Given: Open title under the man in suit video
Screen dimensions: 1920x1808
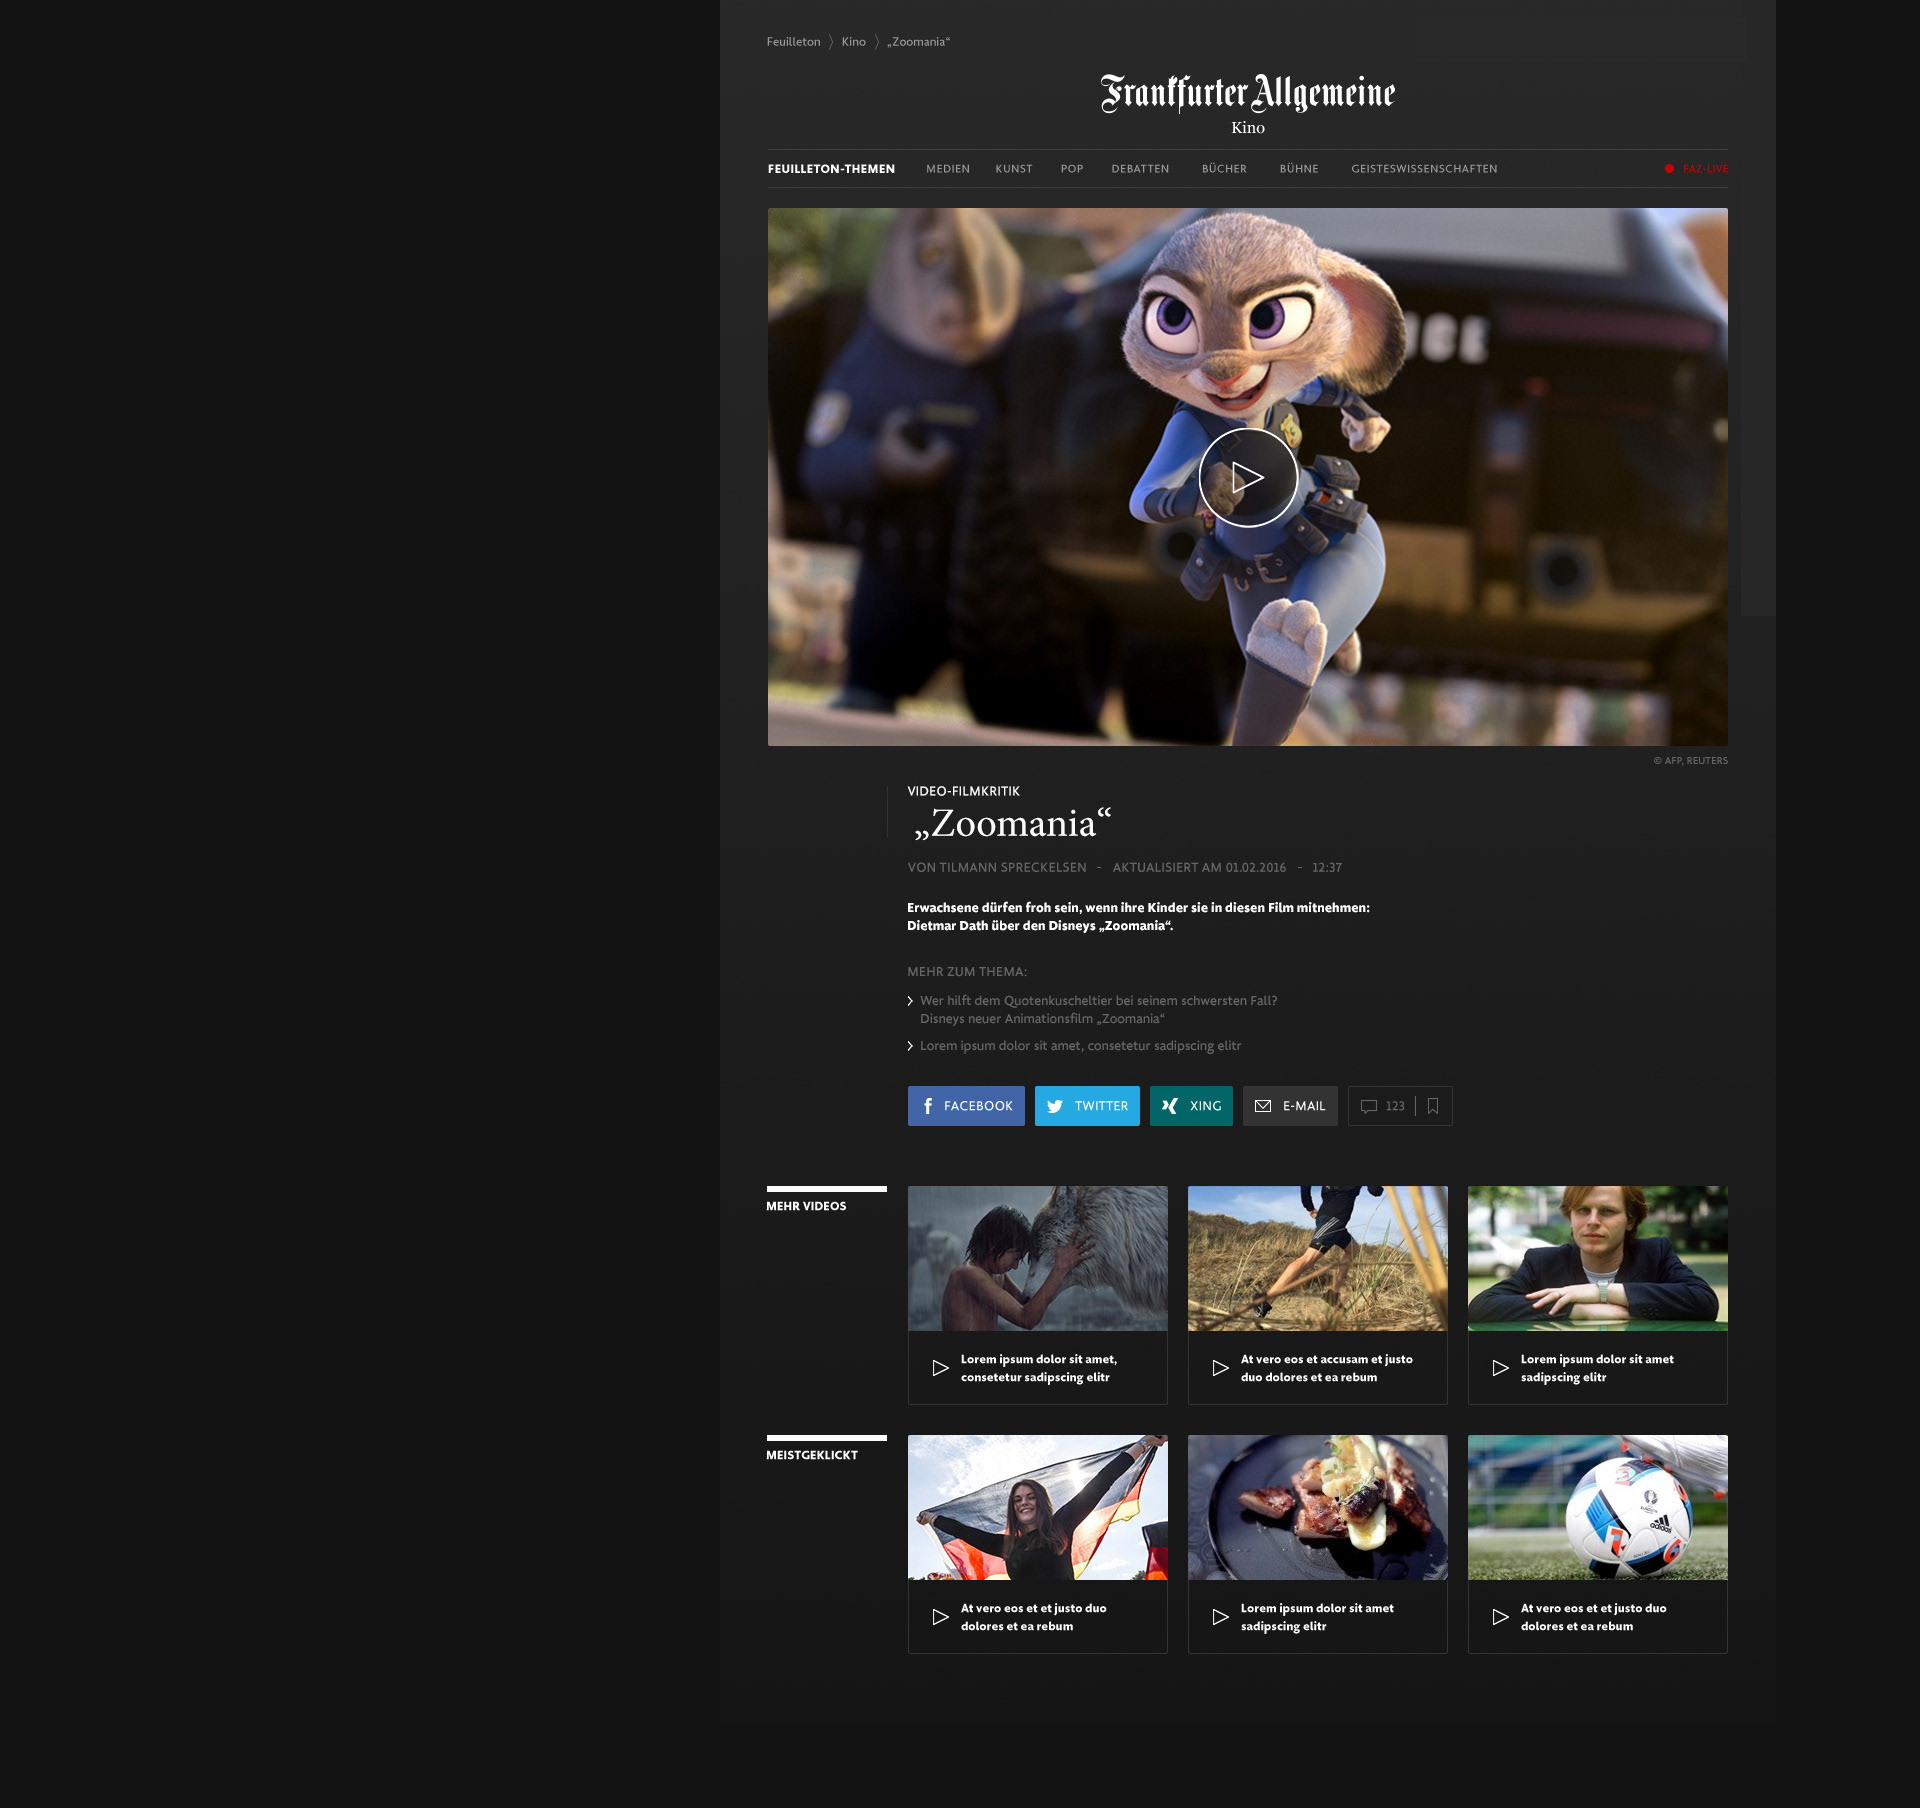Looking at the screenshot, I should (x=1597, y=1368).
